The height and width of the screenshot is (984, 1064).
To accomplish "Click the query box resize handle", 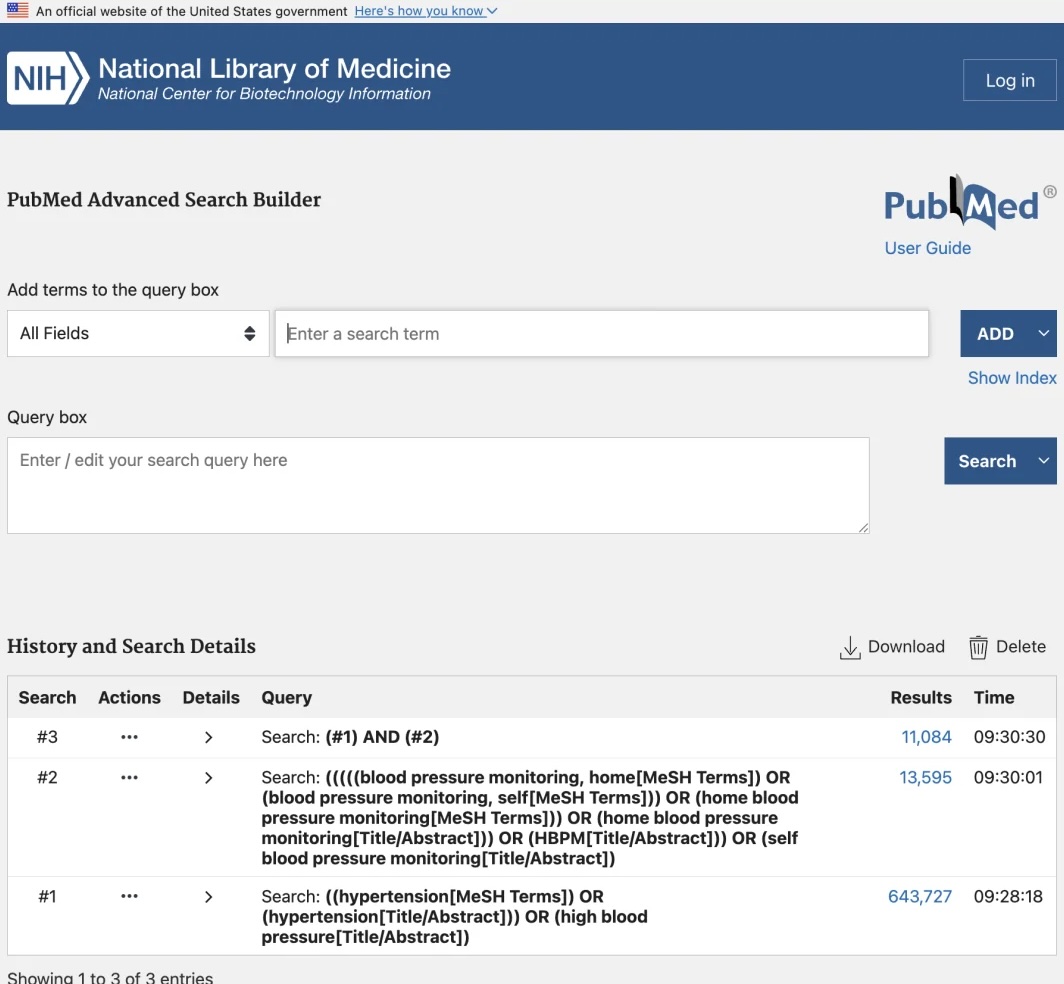I will point(863,527).
